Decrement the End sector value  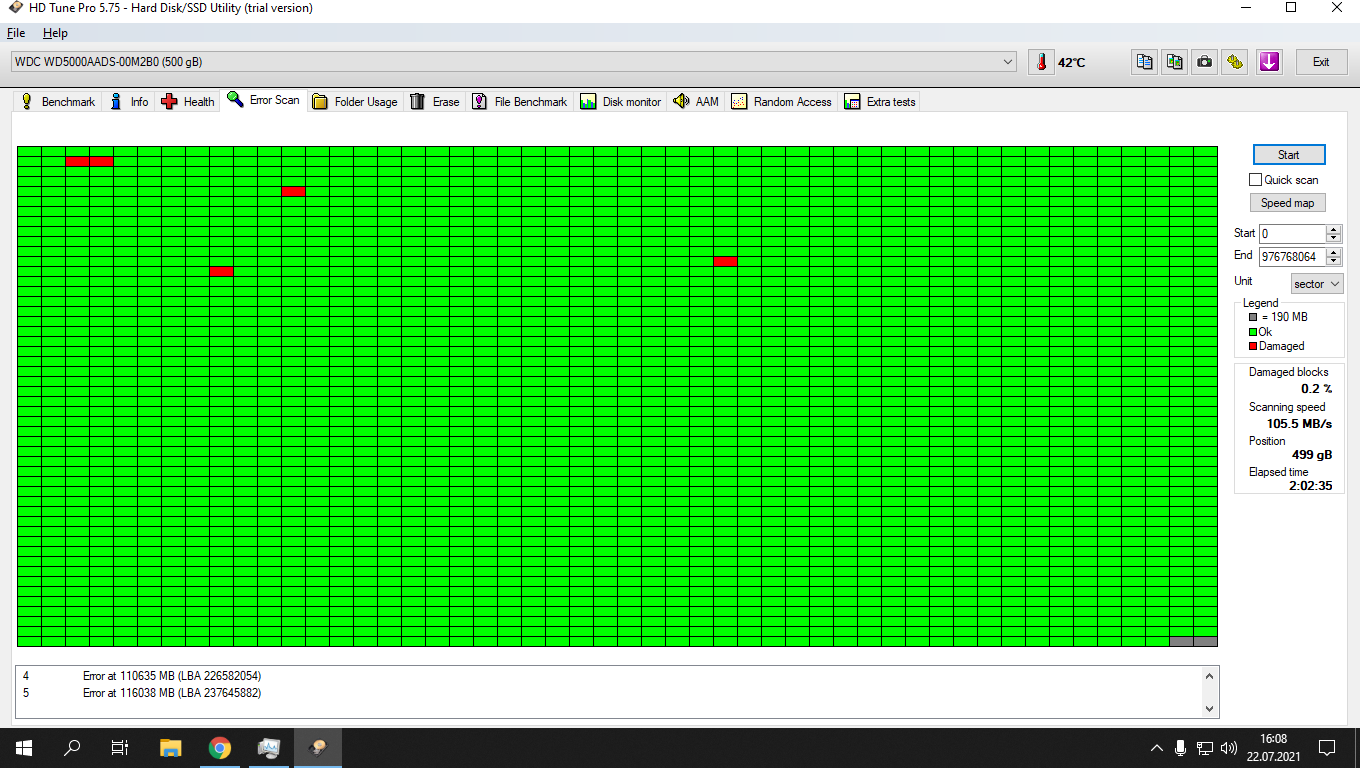1333,261
